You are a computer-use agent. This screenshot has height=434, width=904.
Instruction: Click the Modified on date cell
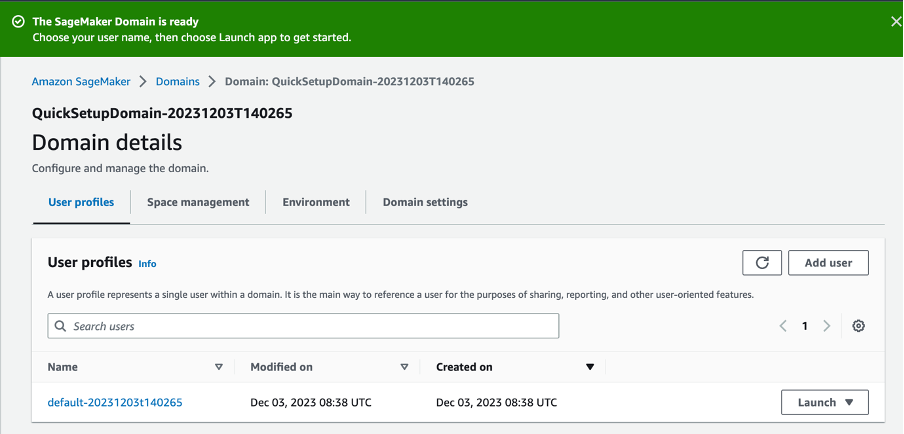pyautogui.click(x=311, y=402)
